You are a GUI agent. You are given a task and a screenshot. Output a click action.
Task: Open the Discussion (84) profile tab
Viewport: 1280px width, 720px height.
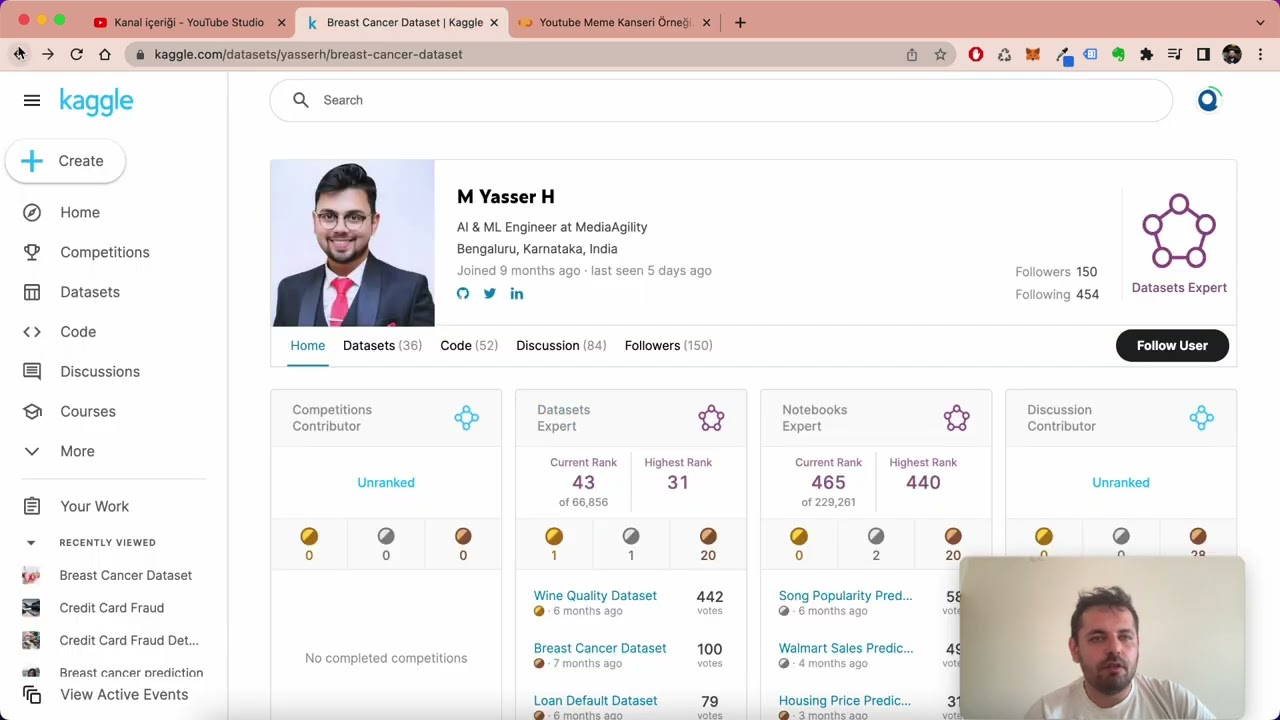coord(561,345)
